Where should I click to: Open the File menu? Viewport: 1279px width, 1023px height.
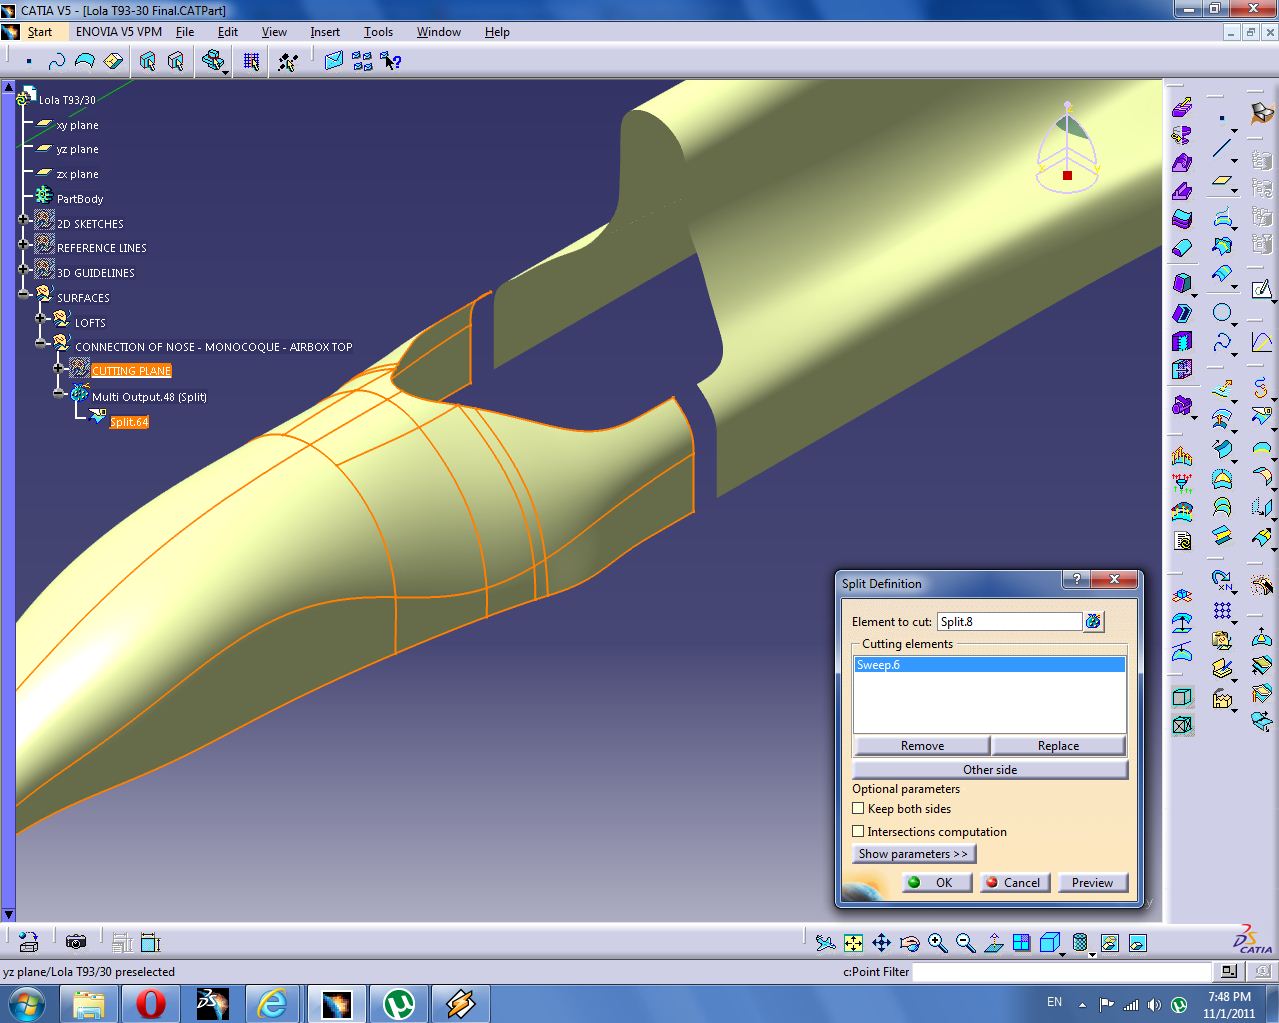click(185, 32)
